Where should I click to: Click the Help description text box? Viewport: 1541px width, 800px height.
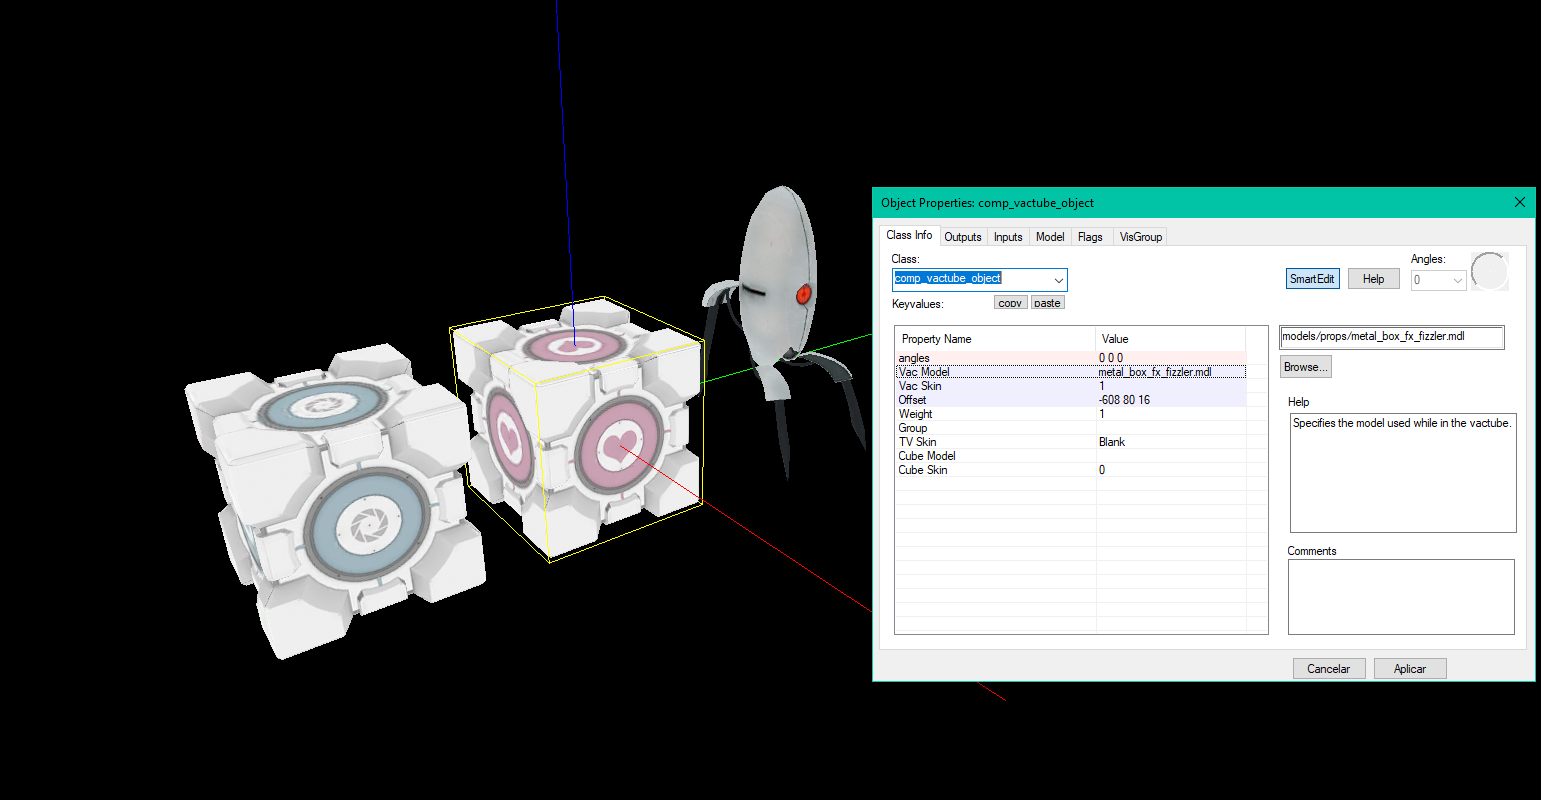pos(1403,473)
